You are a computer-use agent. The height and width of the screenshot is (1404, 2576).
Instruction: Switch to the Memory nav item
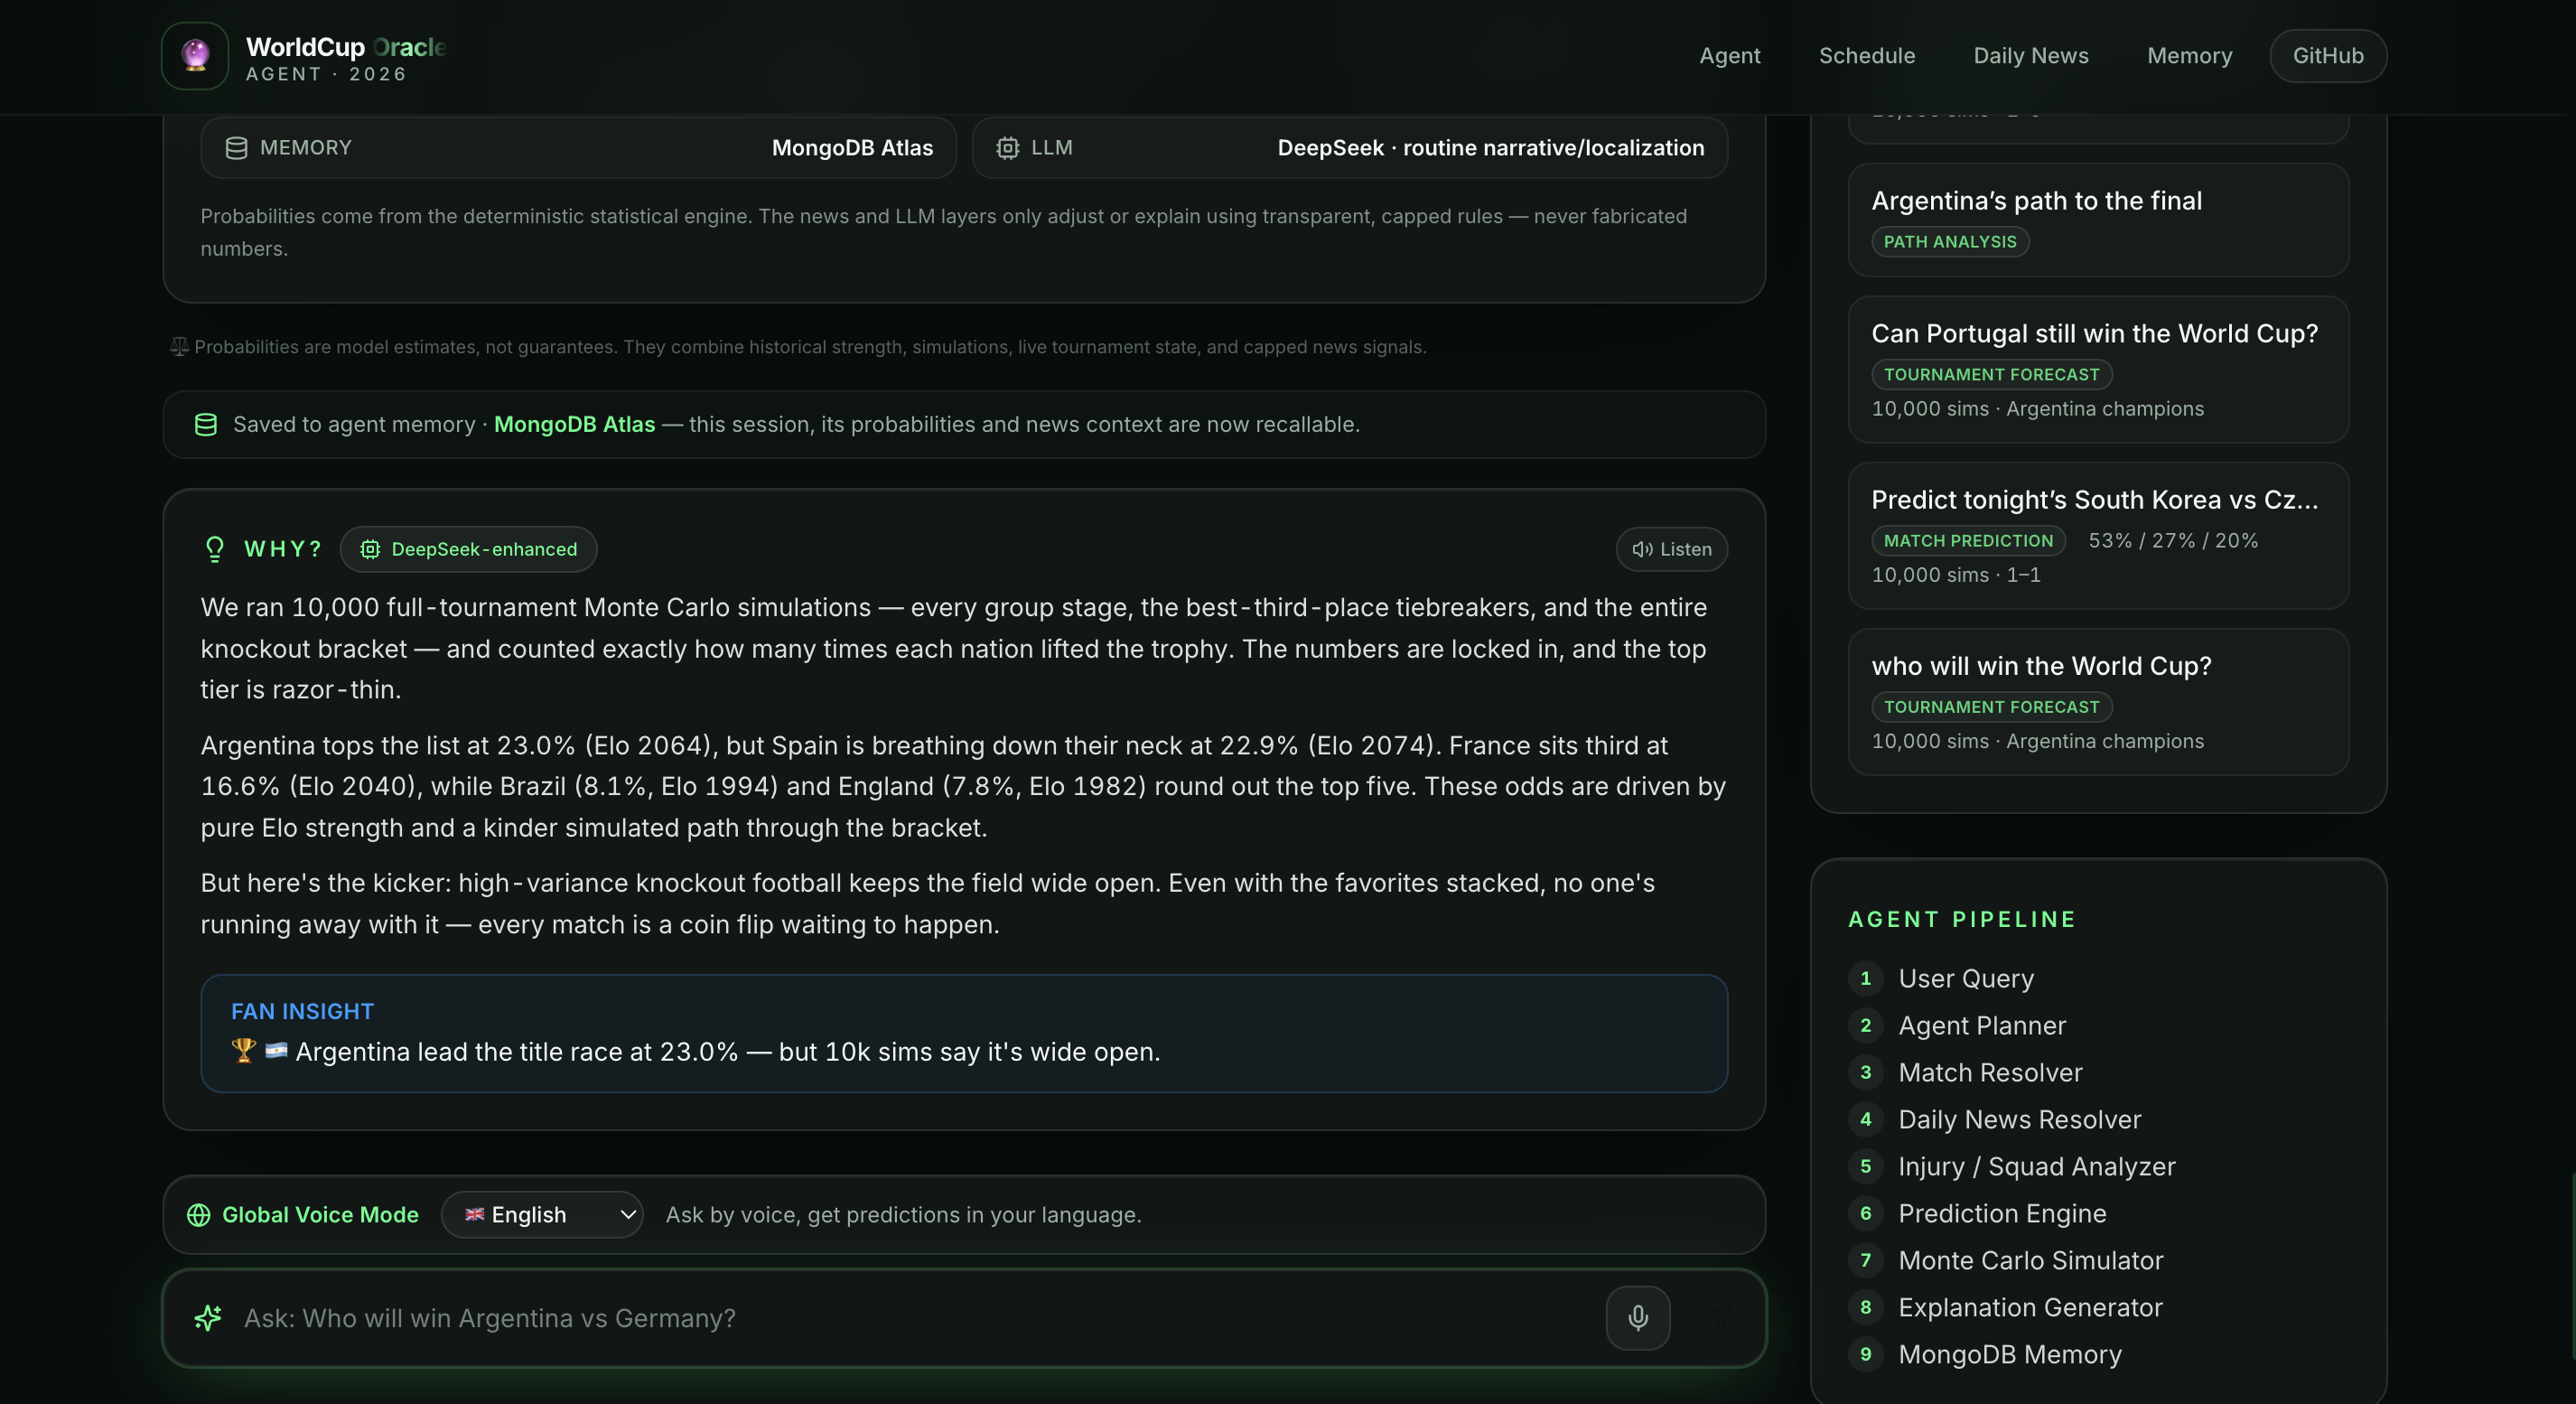(x=2190, y=56)
